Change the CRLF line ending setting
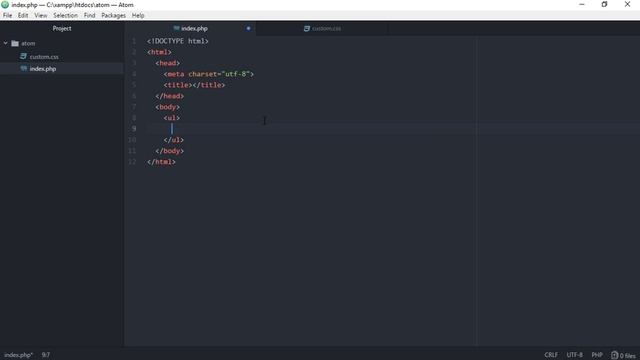640x360 pixels. [x=551, y=355]
